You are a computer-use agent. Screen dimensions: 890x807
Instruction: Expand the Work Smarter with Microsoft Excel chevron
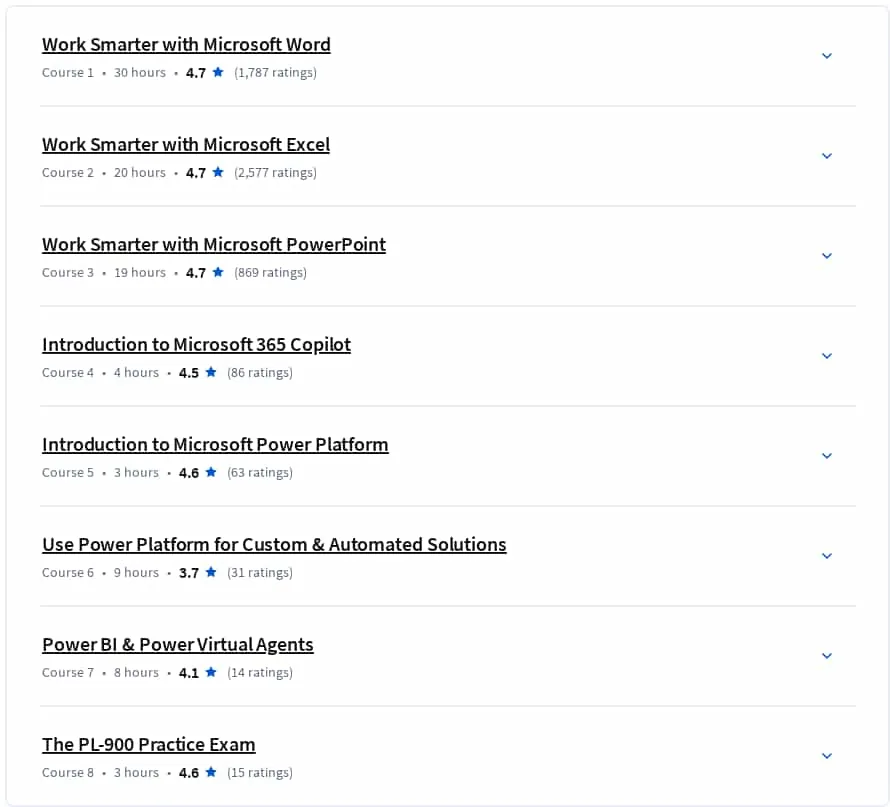[x=826, y=156]
